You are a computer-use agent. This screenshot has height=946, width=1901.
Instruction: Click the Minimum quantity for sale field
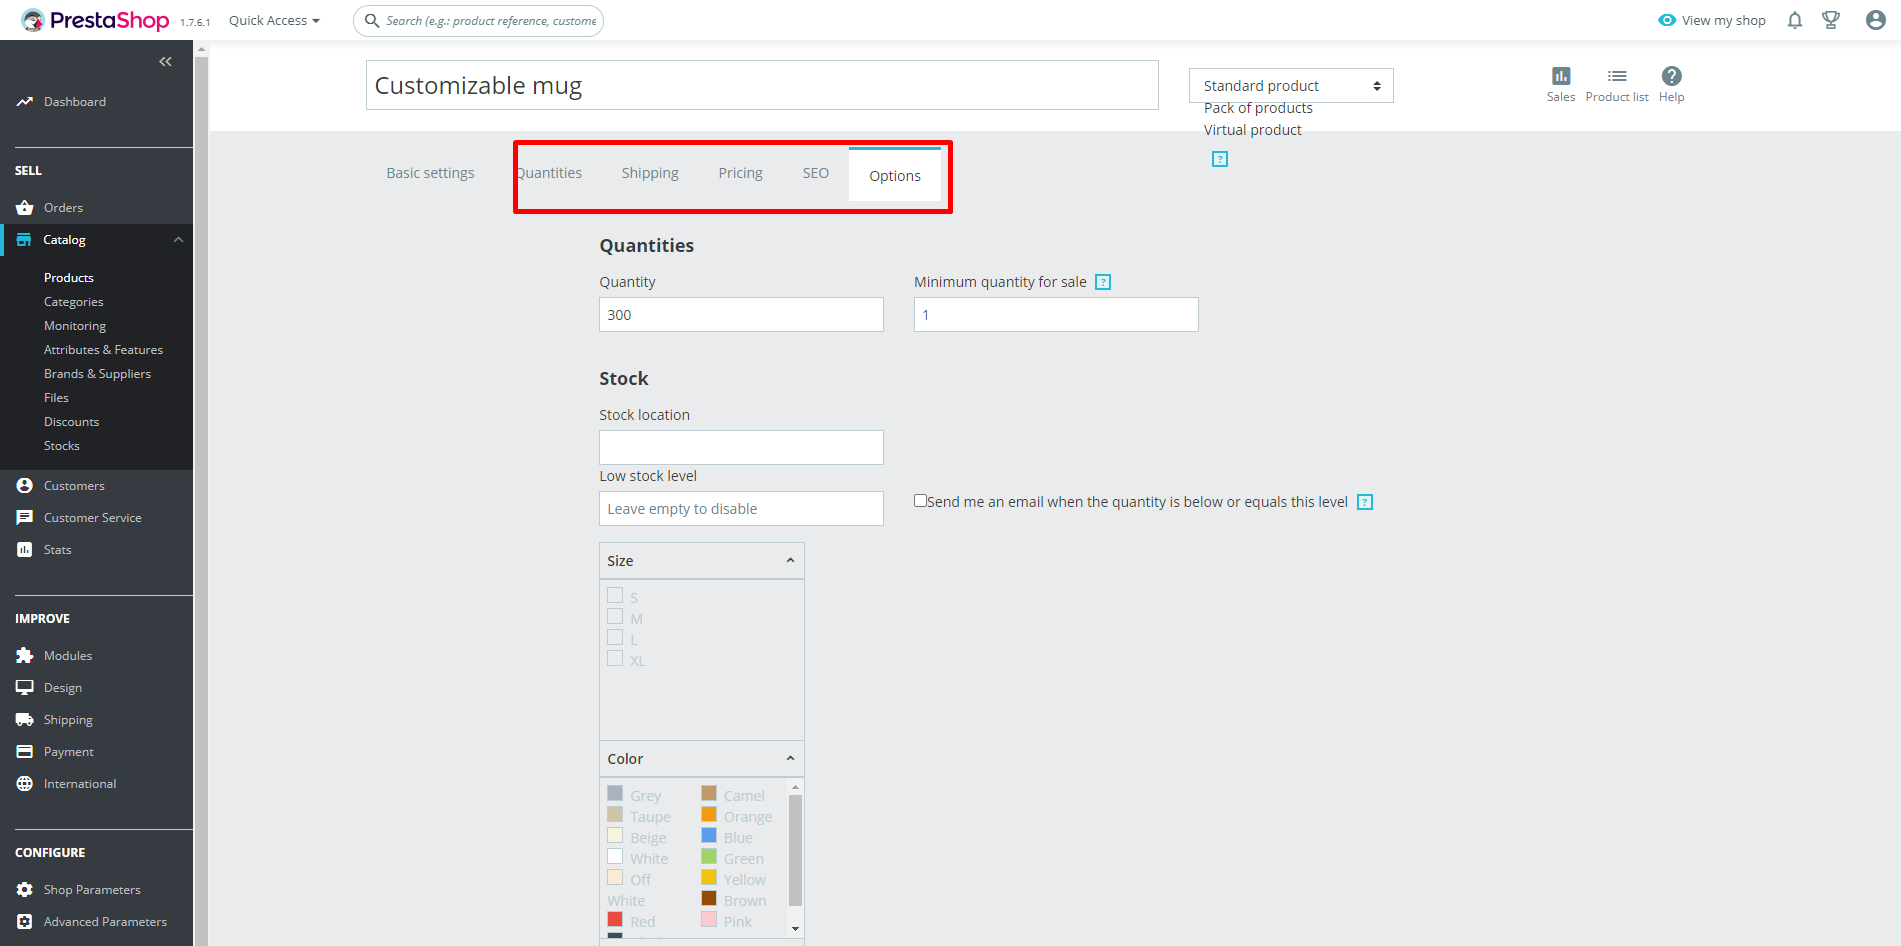click(x=1056, y=315)
